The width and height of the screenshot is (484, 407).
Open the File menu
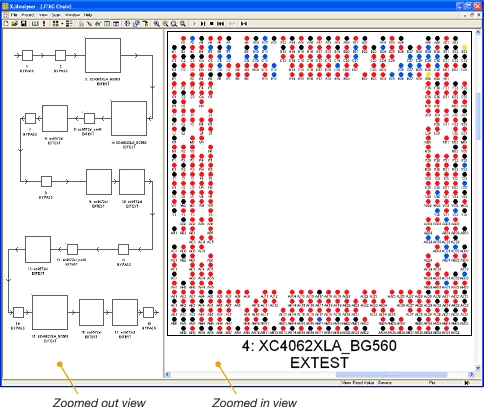tap(14, 15)
